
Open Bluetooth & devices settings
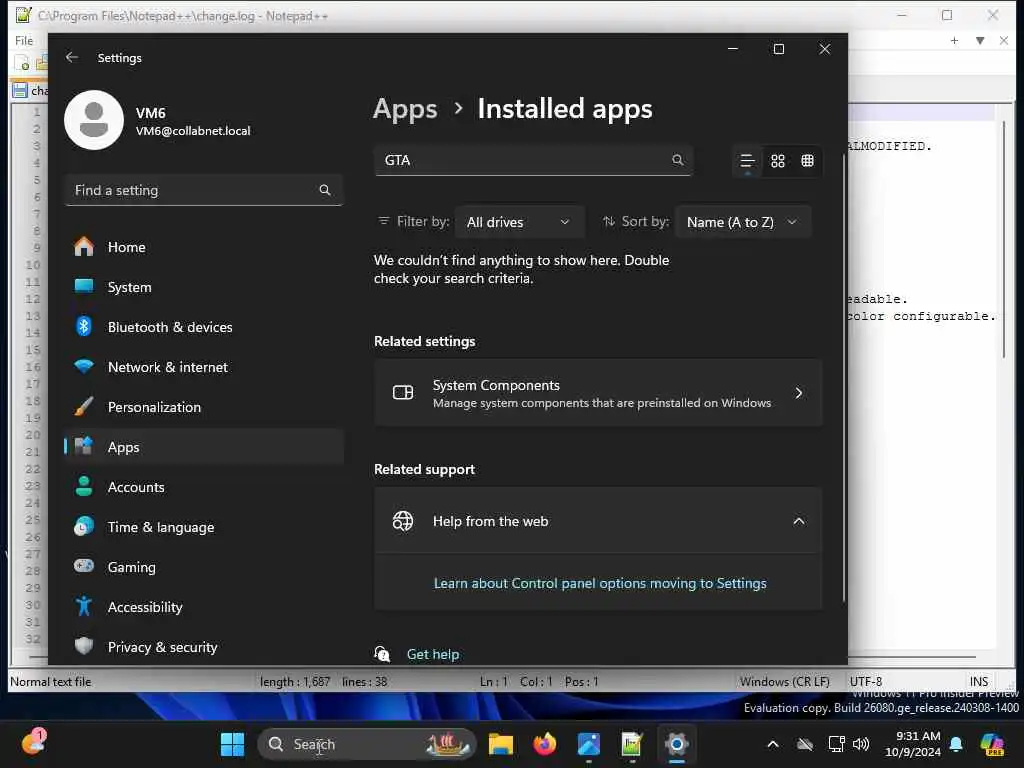(204, 327)
